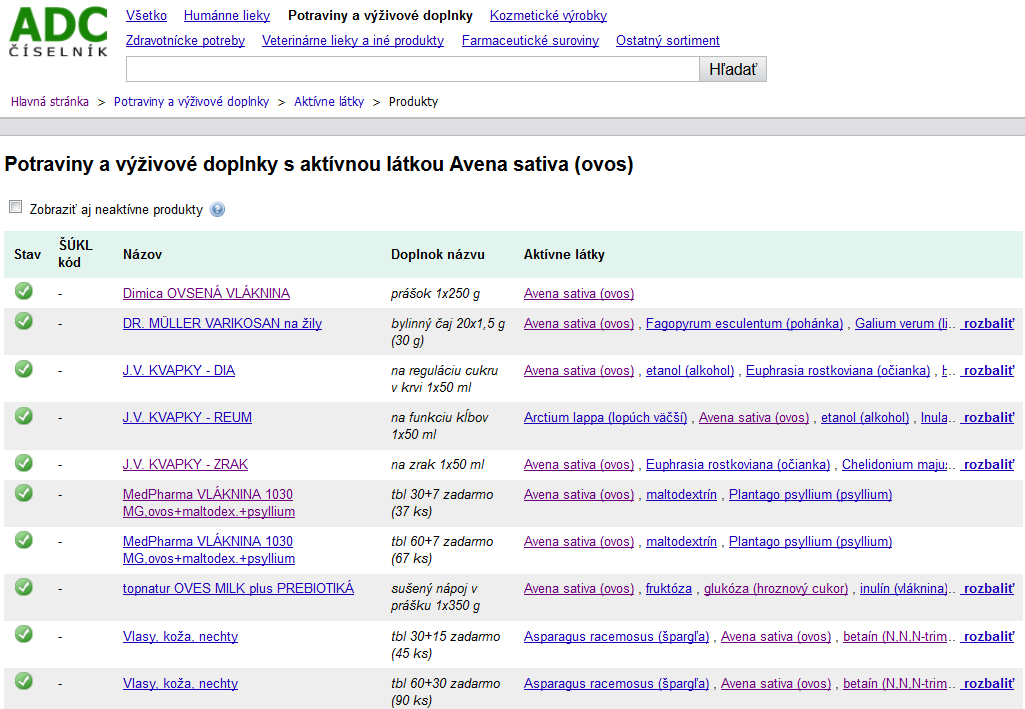This screenshot has width=1025, height=709.
Task: Click glukóza (hroznový cukor) link
Action: 776,589
